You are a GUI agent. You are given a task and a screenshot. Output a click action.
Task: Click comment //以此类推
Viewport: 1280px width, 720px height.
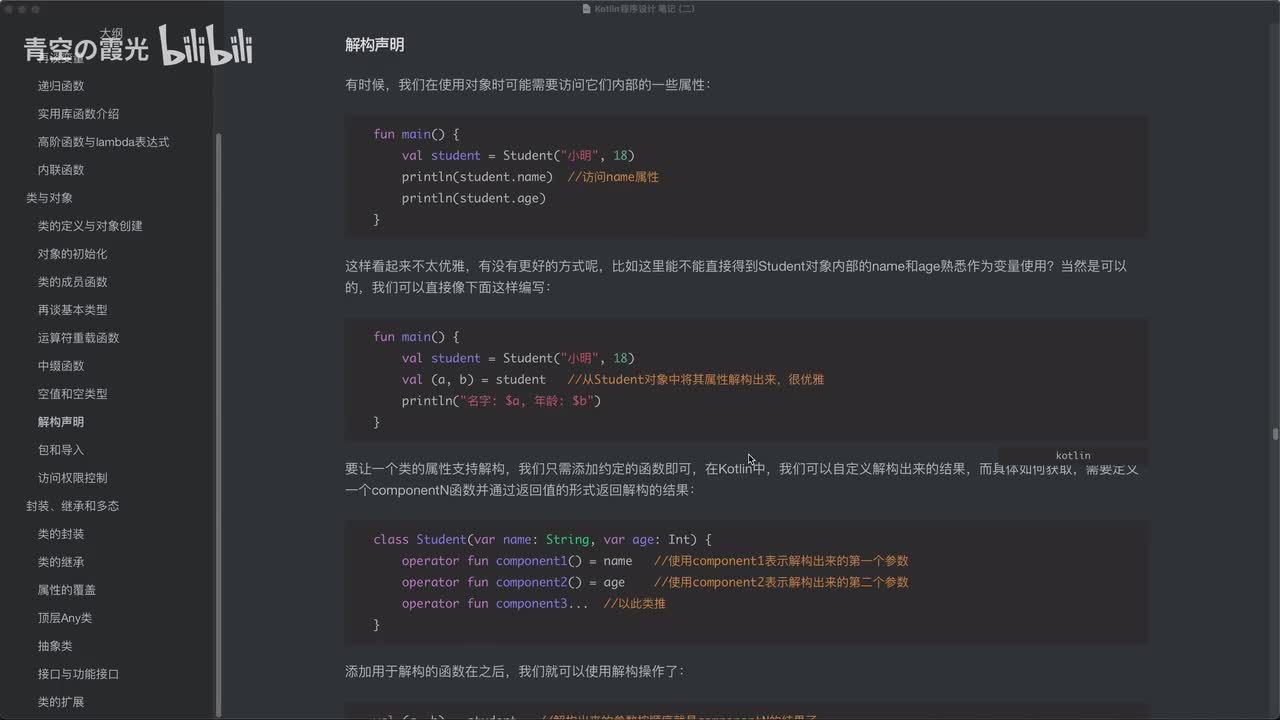[x=634, y=603]
